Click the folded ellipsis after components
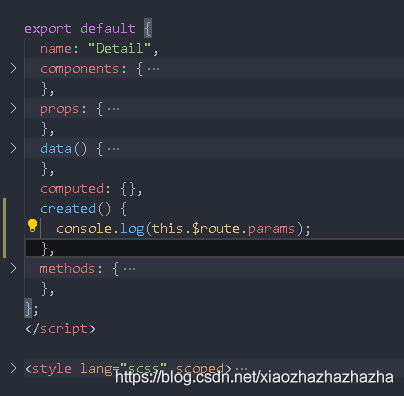The width and height of the screenshot is (404, 396). pos(153,69)
